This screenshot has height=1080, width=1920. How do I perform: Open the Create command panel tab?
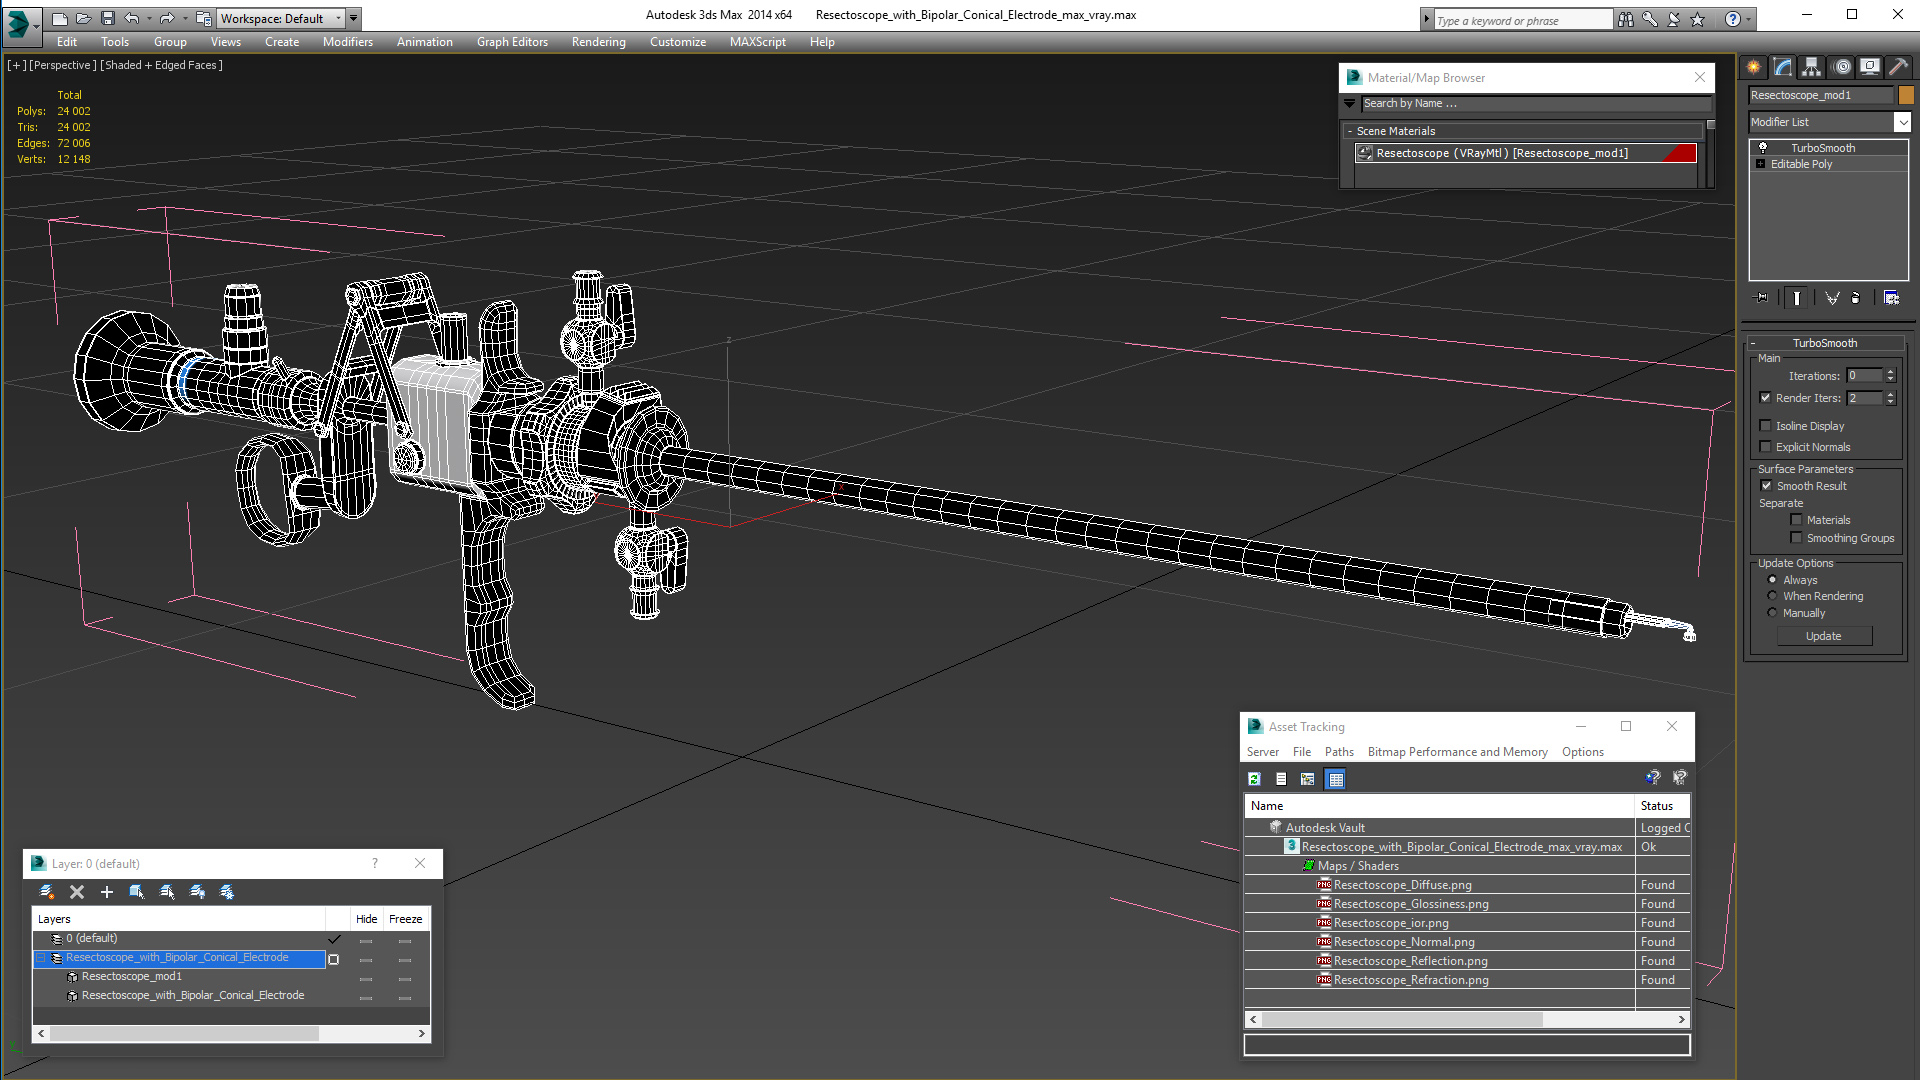click(1754, 67)
